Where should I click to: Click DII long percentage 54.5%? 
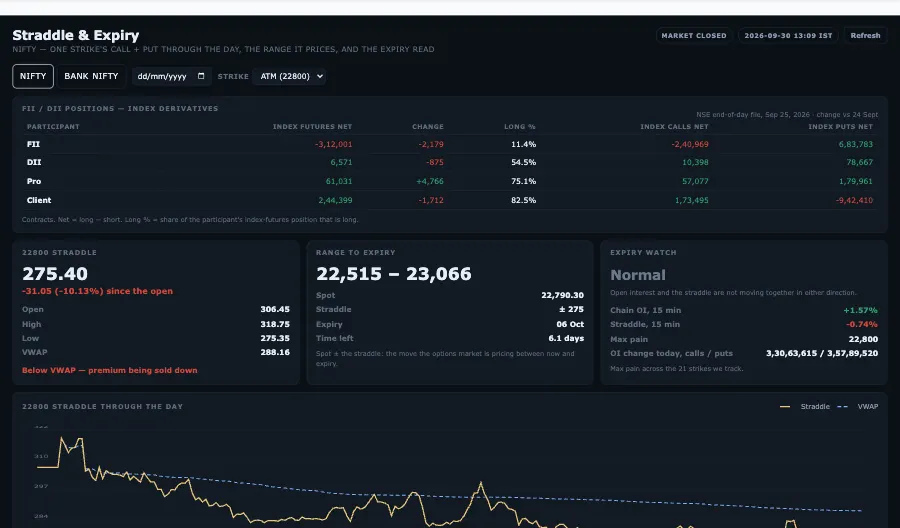point(523,162)
